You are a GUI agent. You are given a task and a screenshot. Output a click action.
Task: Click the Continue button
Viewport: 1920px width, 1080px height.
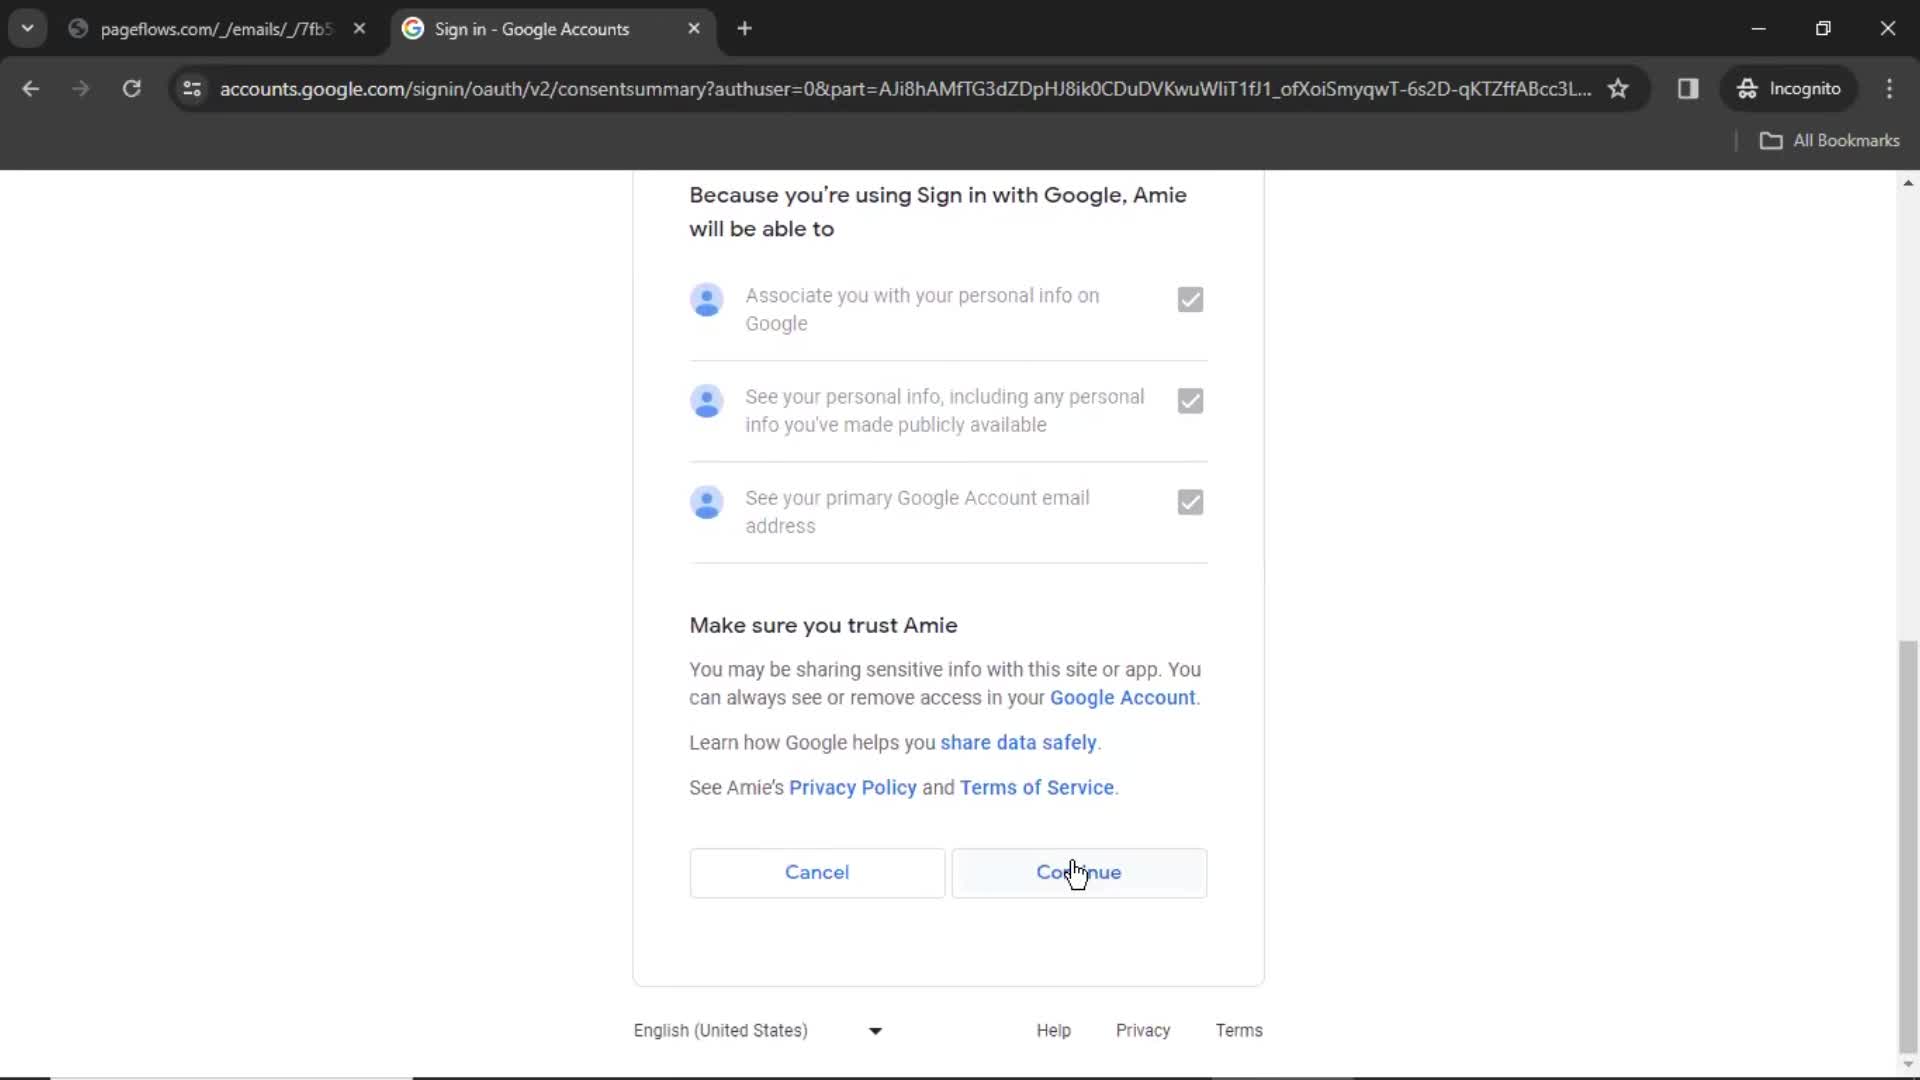tap(1079, 873)
